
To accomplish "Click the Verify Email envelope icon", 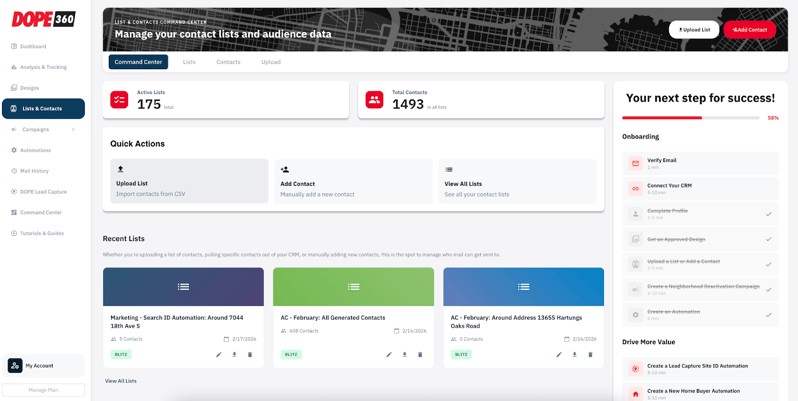I will click(635, 163).
